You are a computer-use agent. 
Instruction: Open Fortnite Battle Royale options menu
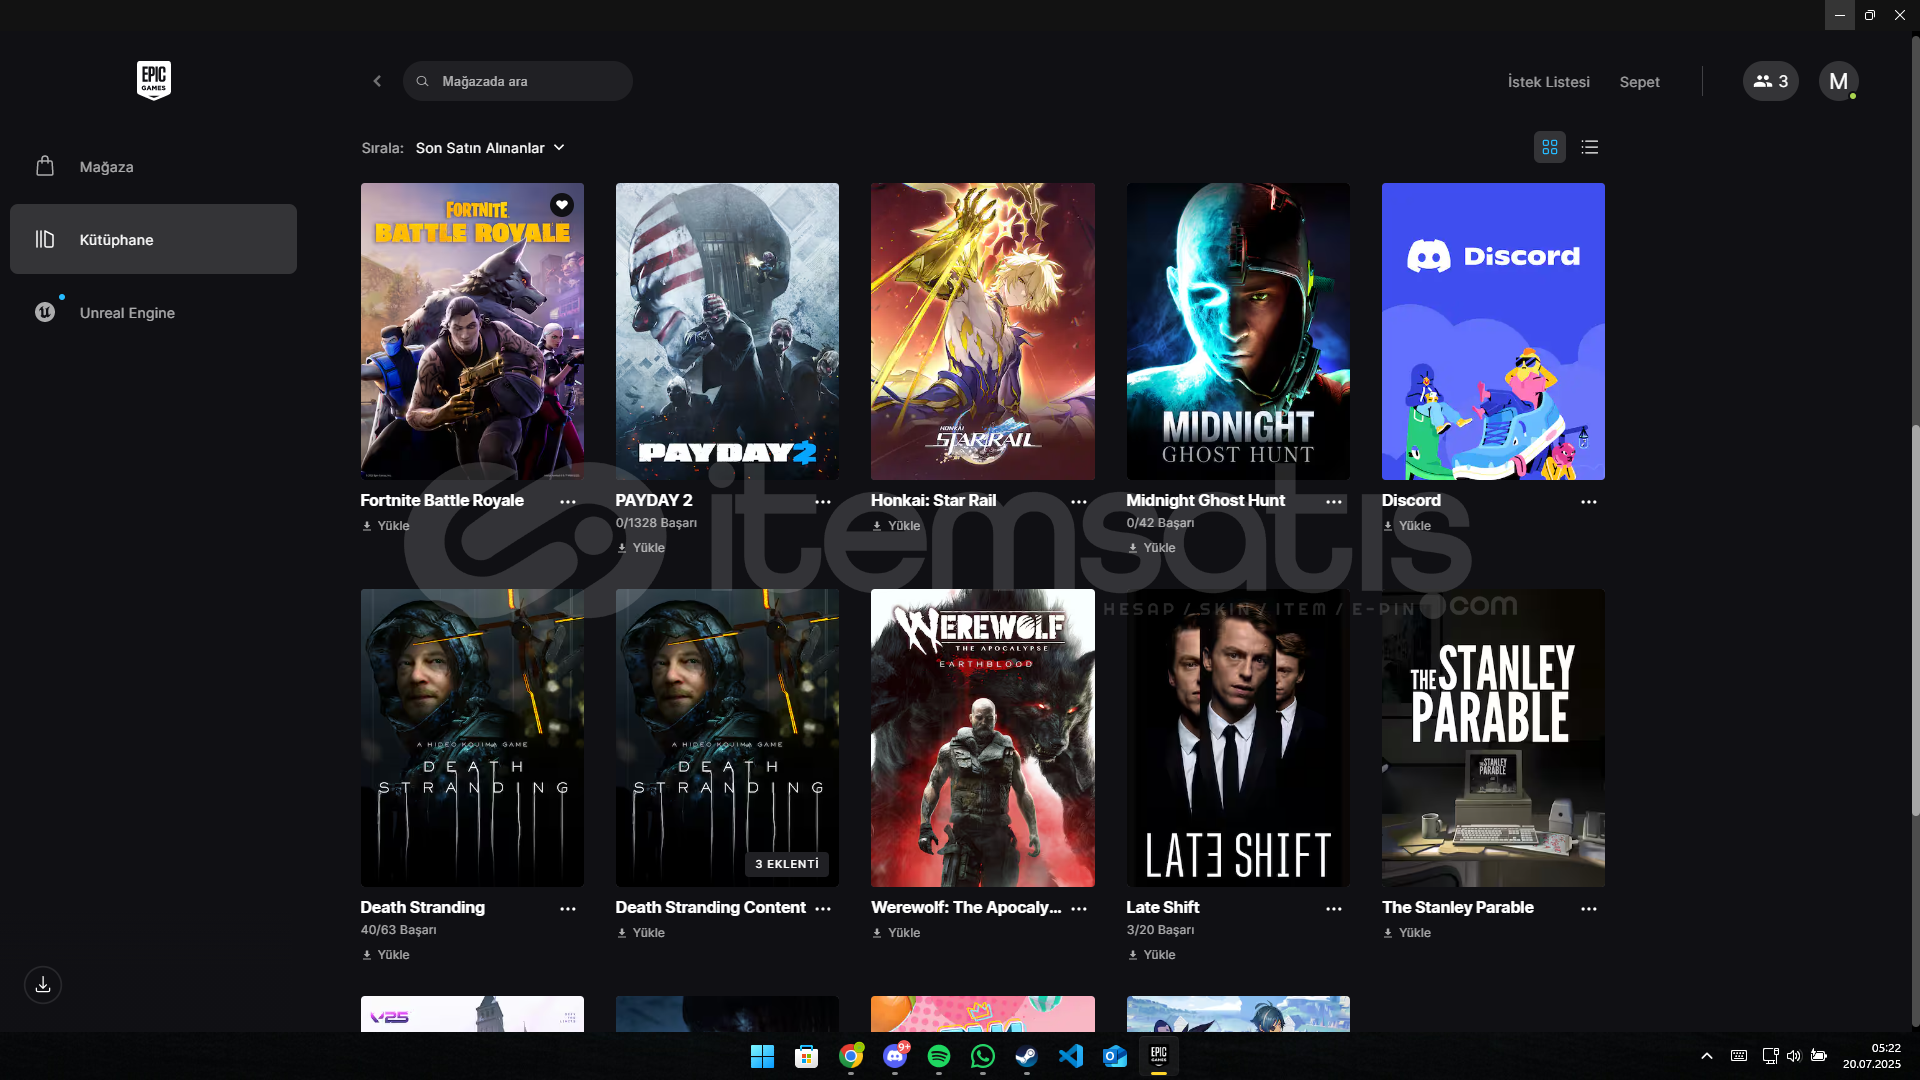pos(568,502)
